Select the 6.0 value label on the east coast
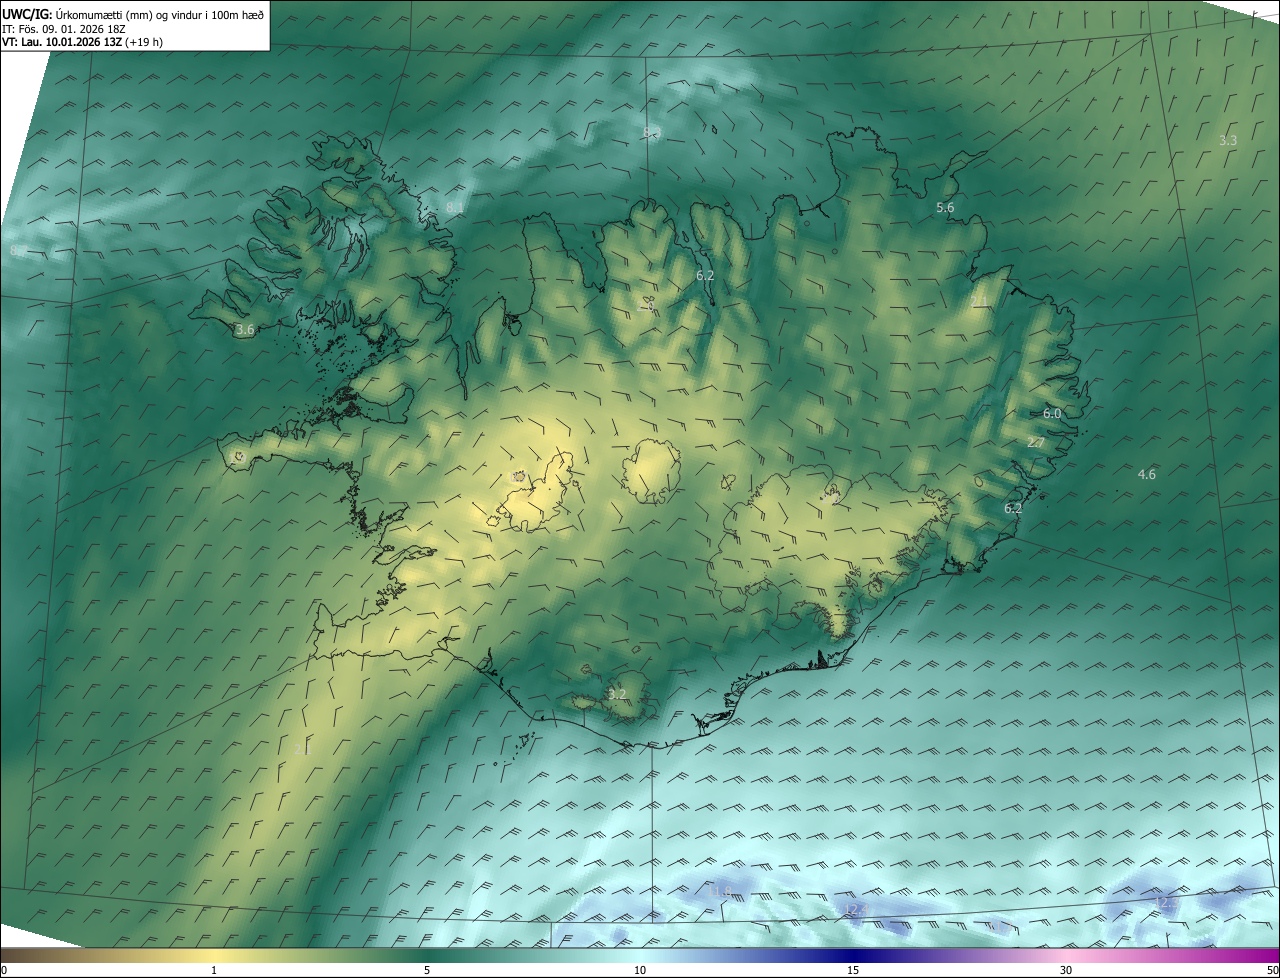Screen dimensions: 1280x978 1052,413
